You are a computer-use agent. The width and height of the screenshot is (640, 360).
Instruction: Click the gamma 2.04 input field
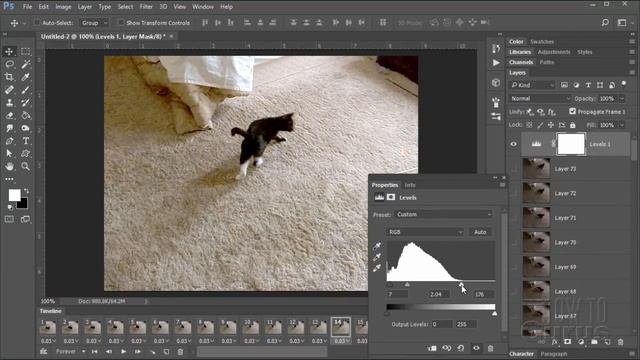440,294
